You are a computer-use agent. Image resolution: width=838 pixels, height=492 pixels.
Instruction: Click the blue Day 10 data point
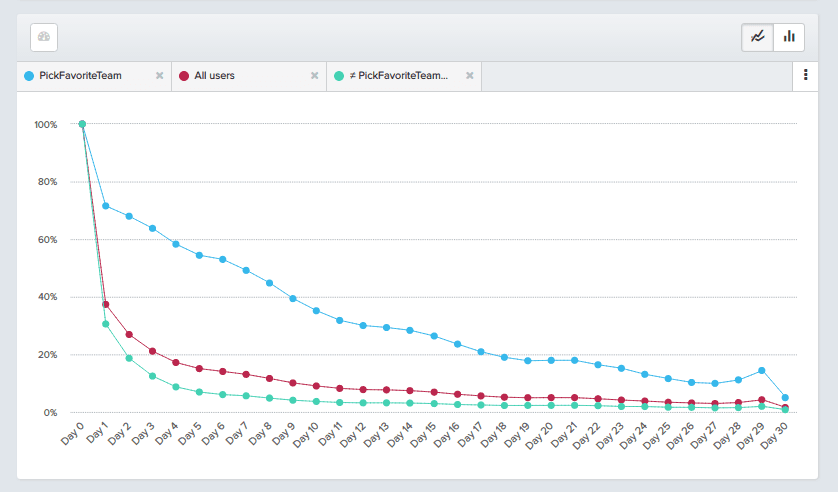coord(316,311)
